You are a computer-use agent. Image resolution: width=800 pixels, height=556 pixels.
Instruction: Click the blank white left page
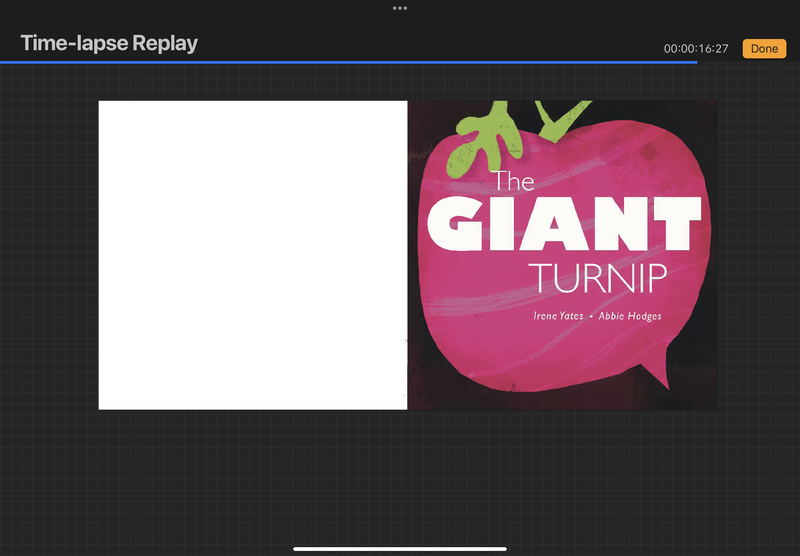pyautogui.click(x=252, y=255)
